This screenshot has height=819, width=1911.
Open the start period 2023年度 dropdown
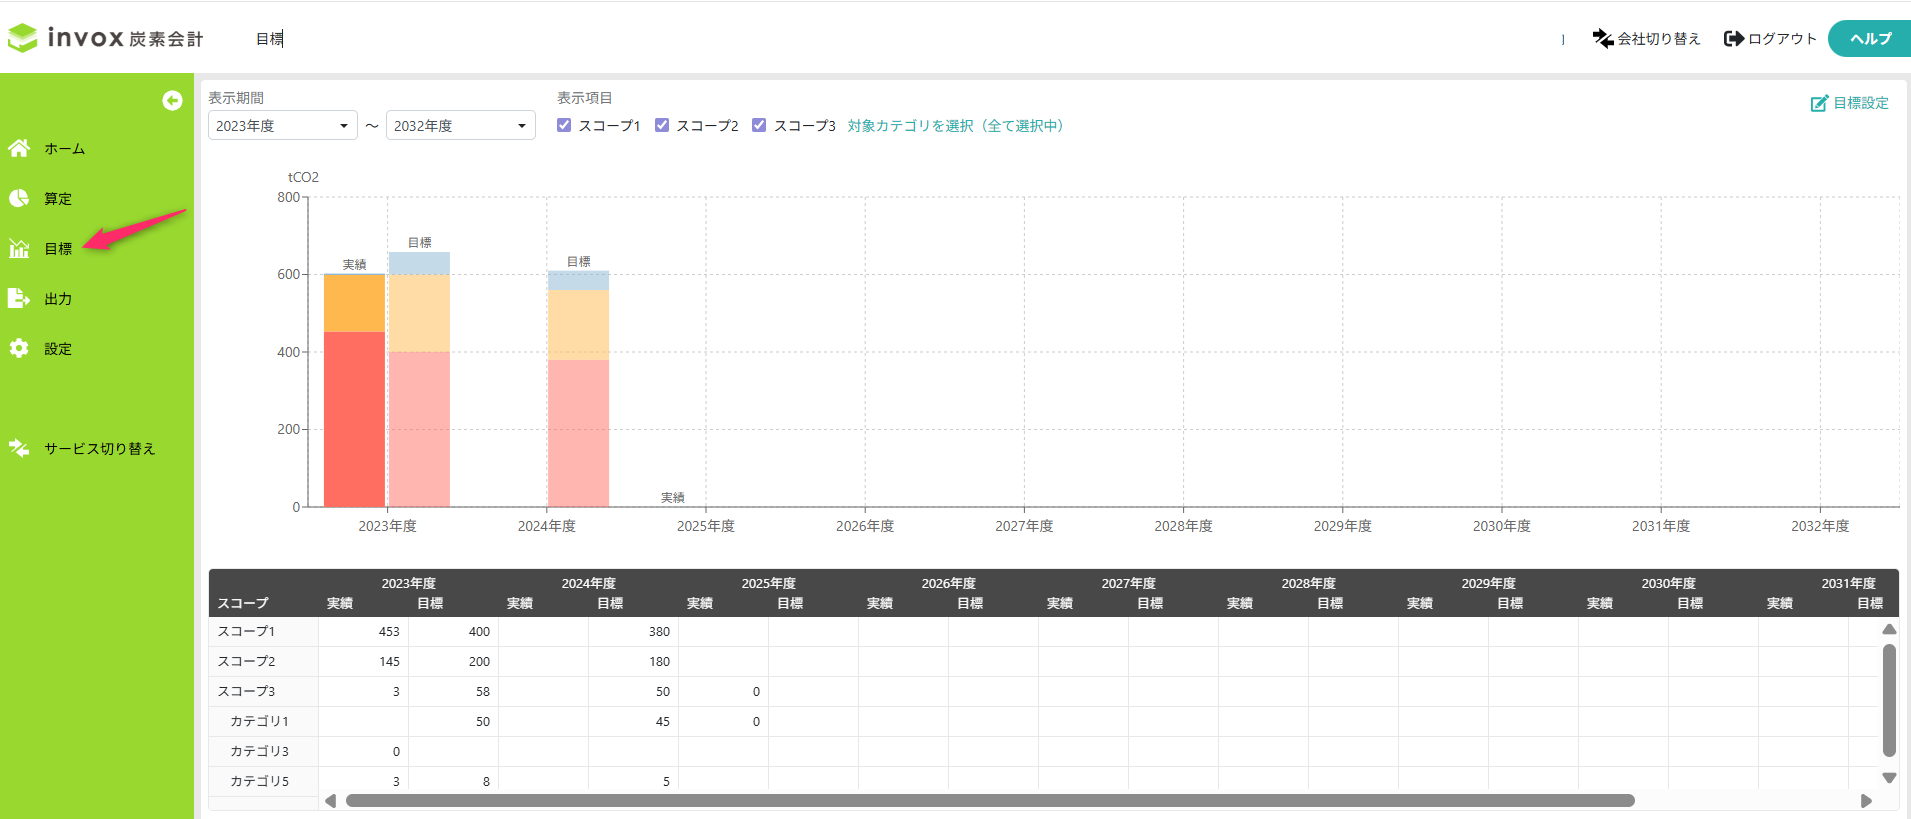pos(282,126)
